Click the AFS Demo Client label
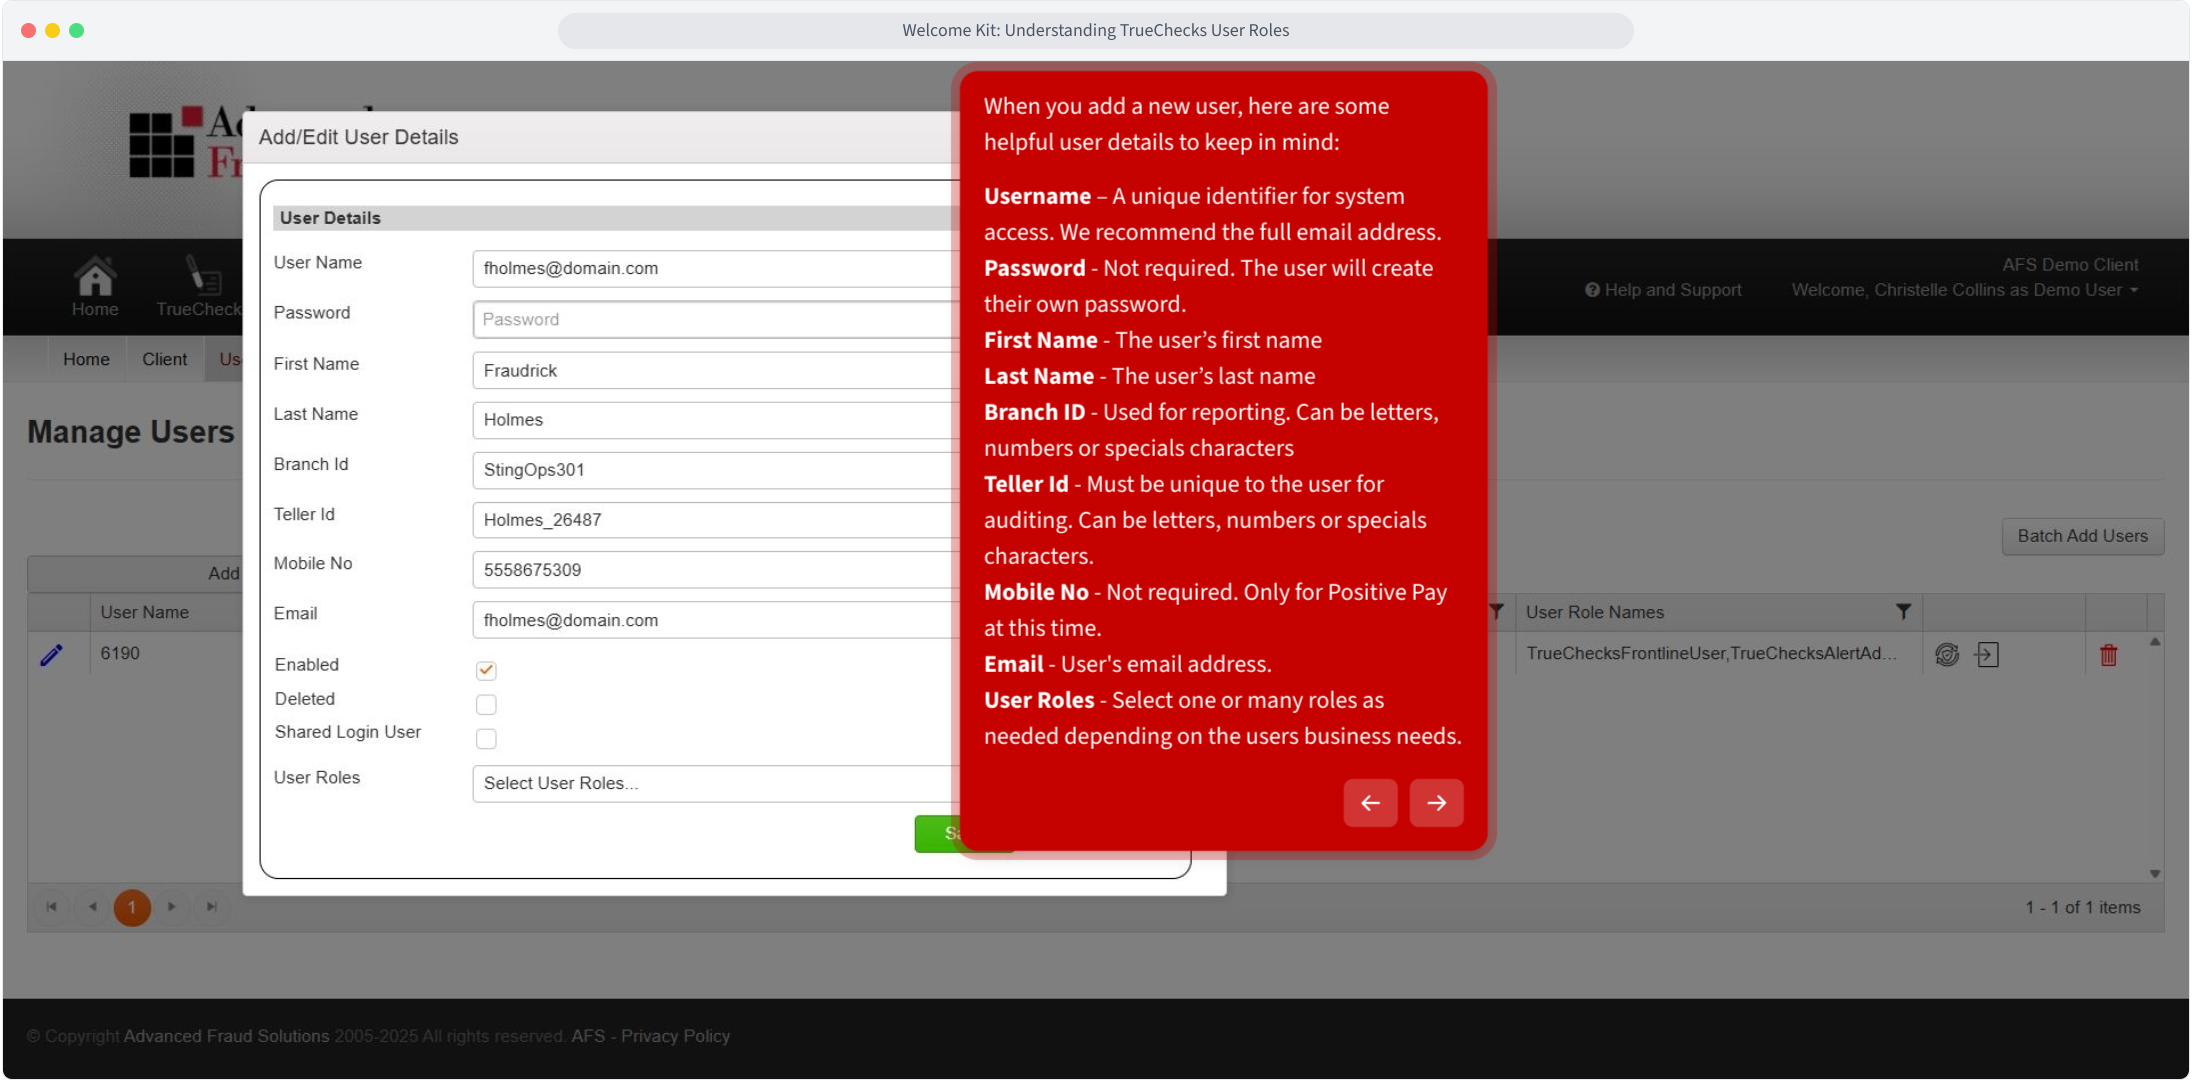 pos(2070,265)
